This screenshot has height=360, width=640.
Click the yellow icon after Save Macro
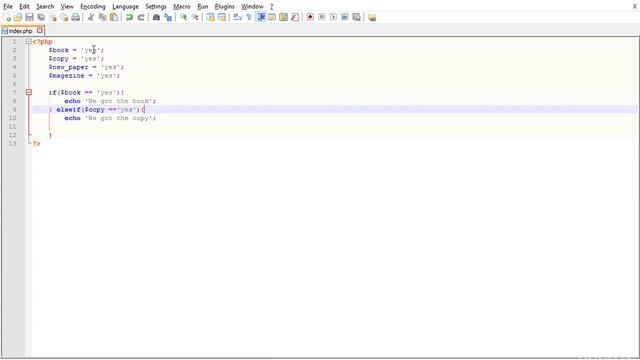point(372,17)
